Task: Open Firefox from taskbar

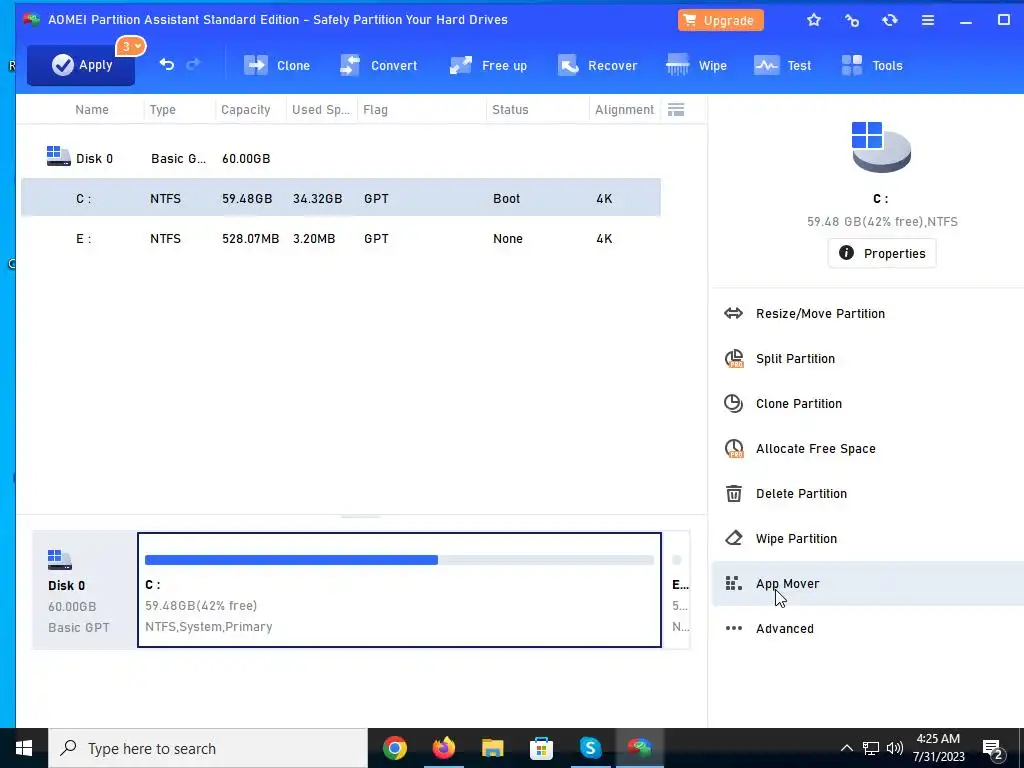Action: point(443,748)
